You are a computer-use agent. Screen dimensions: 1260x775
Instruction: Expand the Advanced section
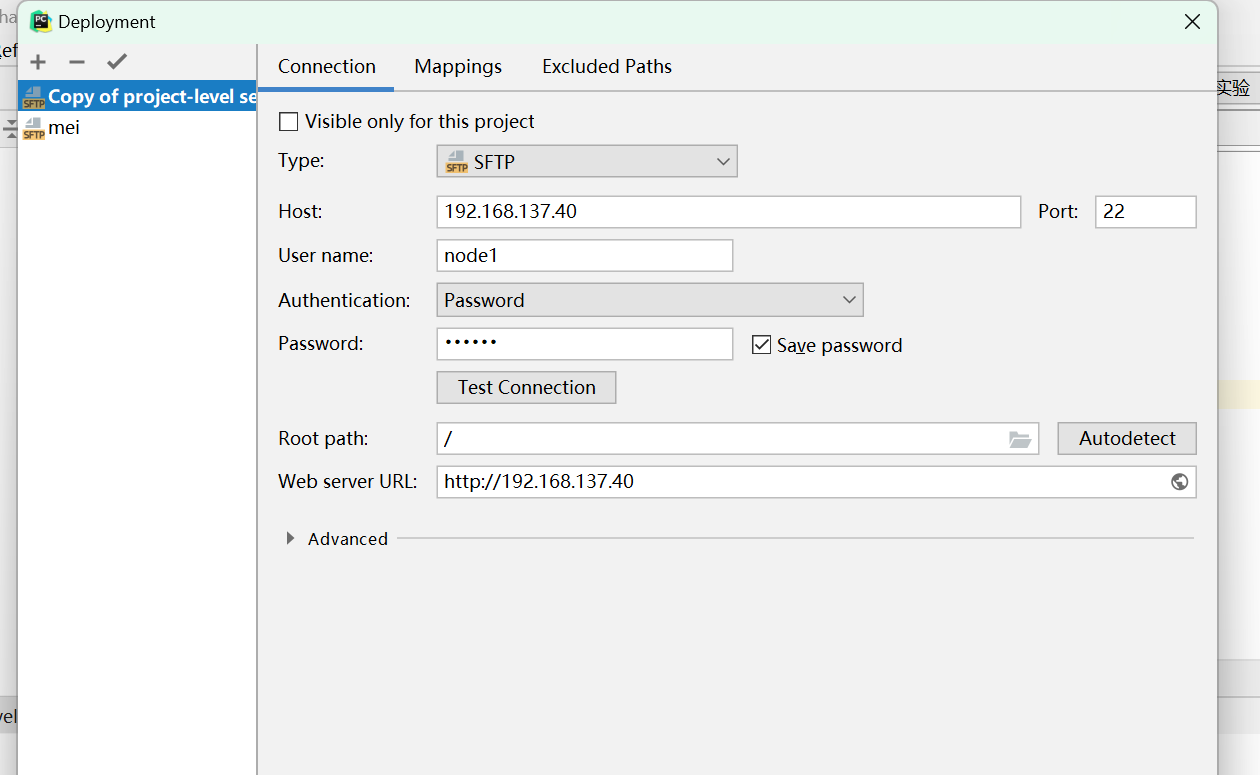pyautogui.click(x=290, y=538)
